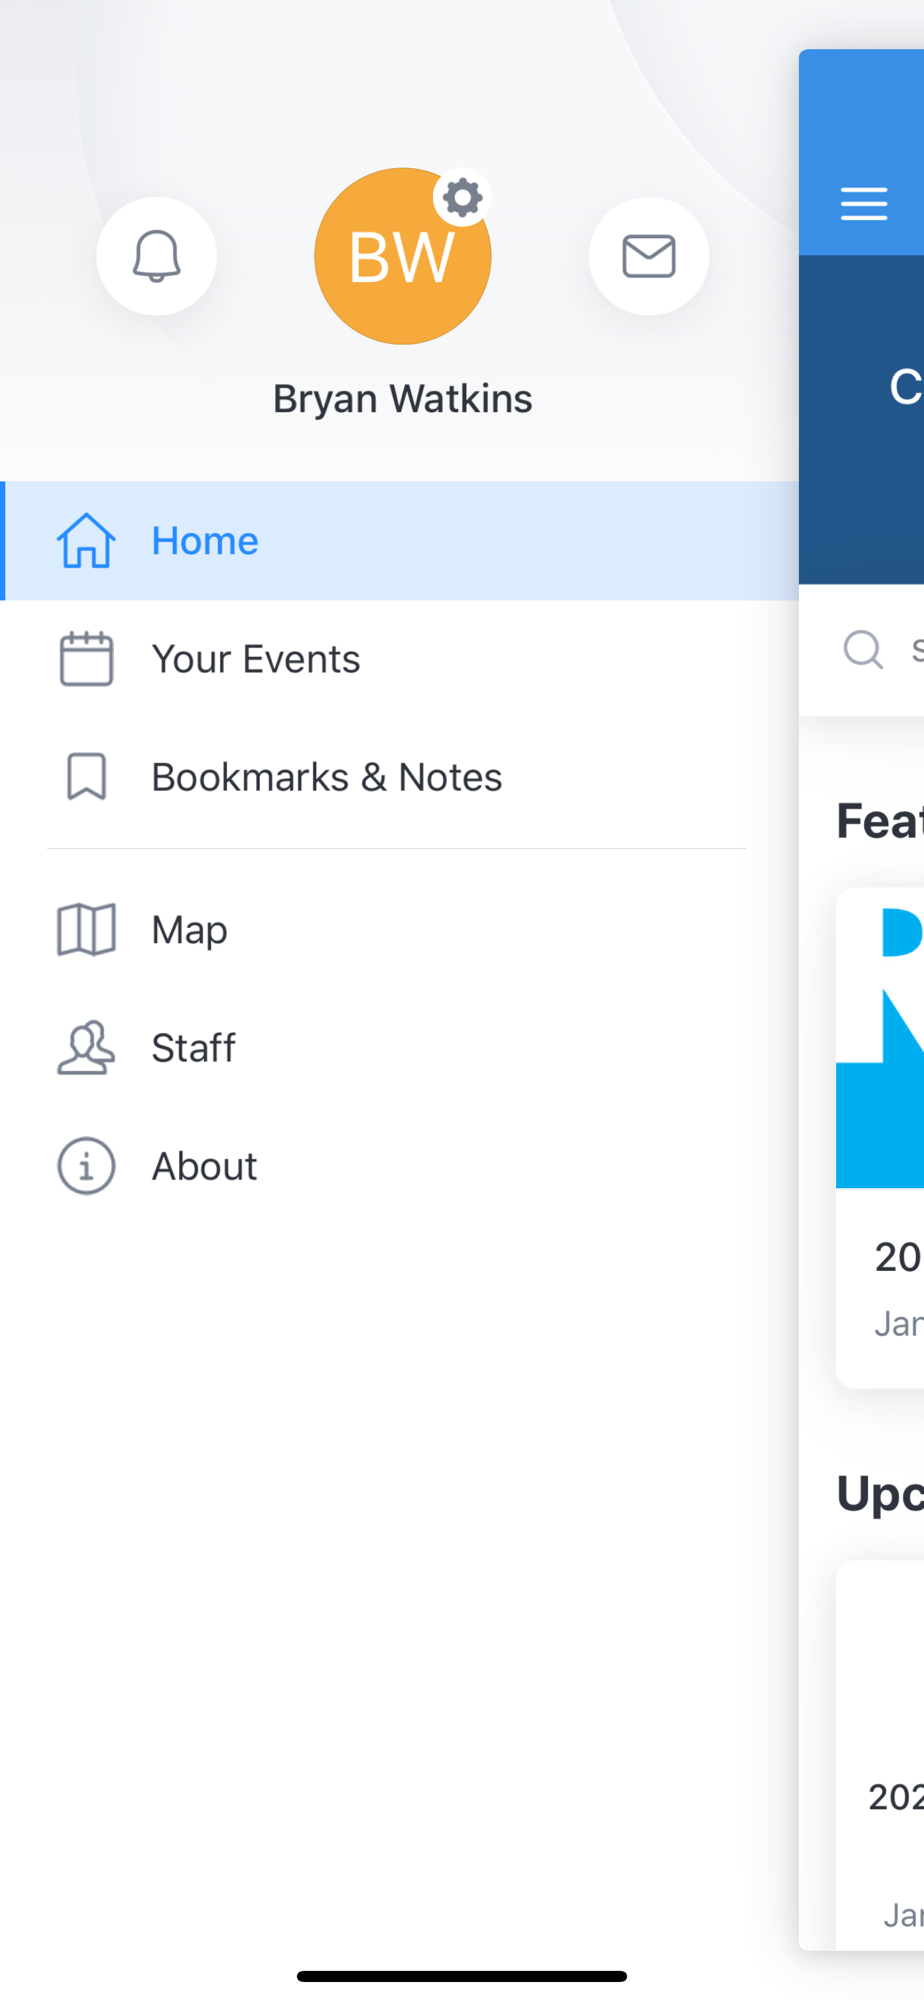Click the About info icon

(x=86, y=1166)
